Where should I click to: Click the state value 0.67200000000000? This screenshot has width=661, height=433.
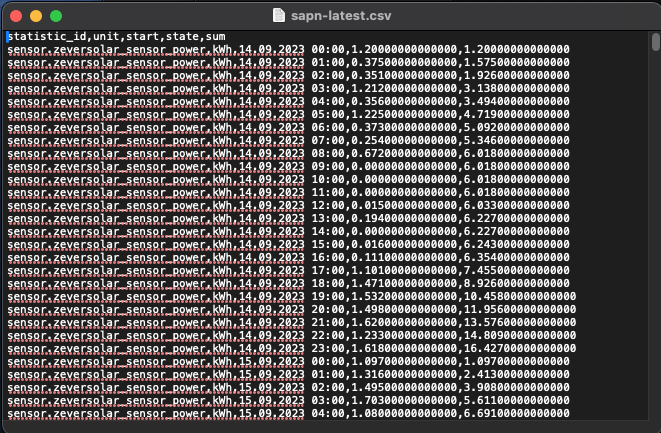404,153
